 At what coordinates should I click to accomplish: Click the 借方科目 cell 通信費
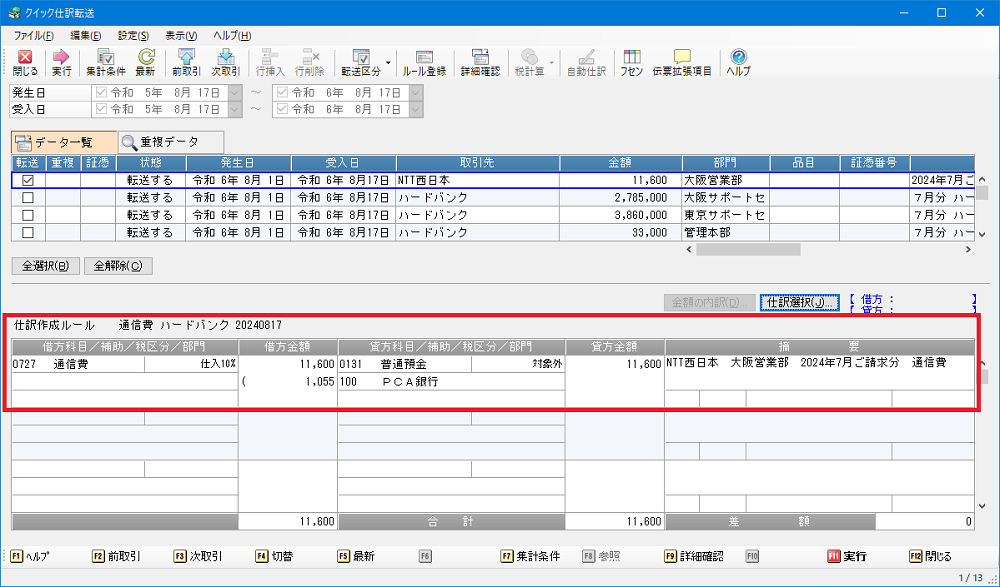(78, 364)
